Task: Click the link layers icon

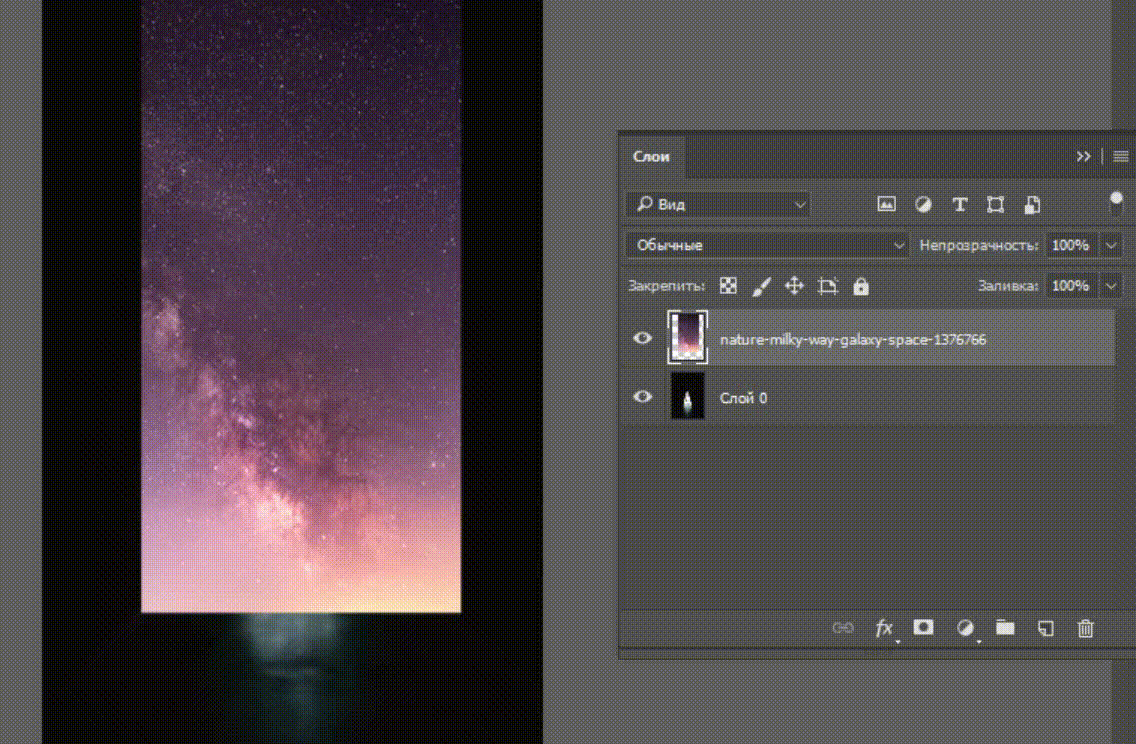Action: pyautogui.click(x=843, y=627)
